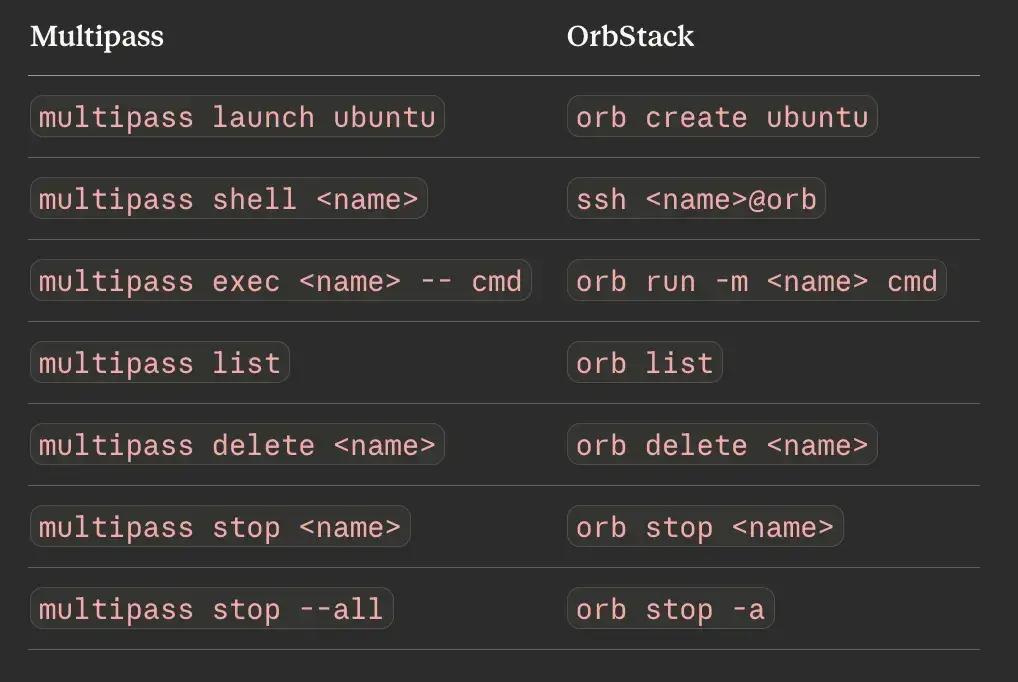This screenshot has width=1018, height=682.
Task: Click the '--all' flag in multipass stop
Action: [x=341, y=609]
